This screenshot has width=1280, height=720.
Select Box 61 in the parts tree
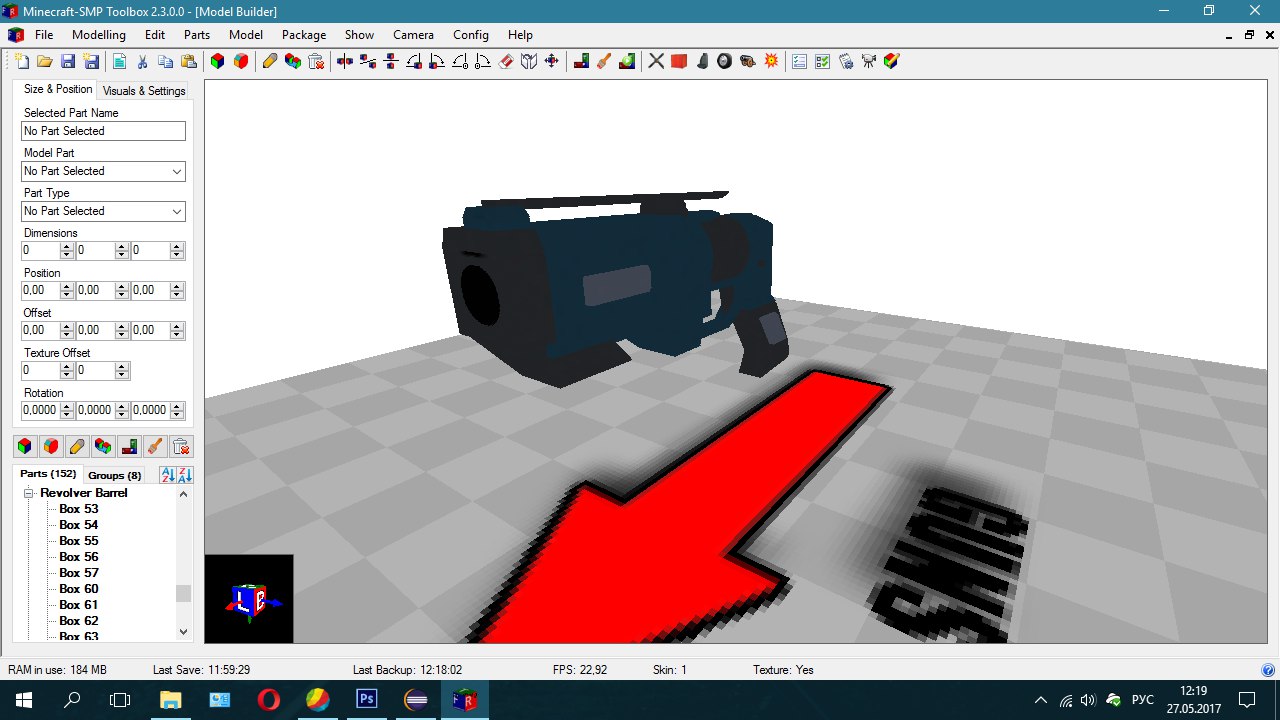[78, 605]
